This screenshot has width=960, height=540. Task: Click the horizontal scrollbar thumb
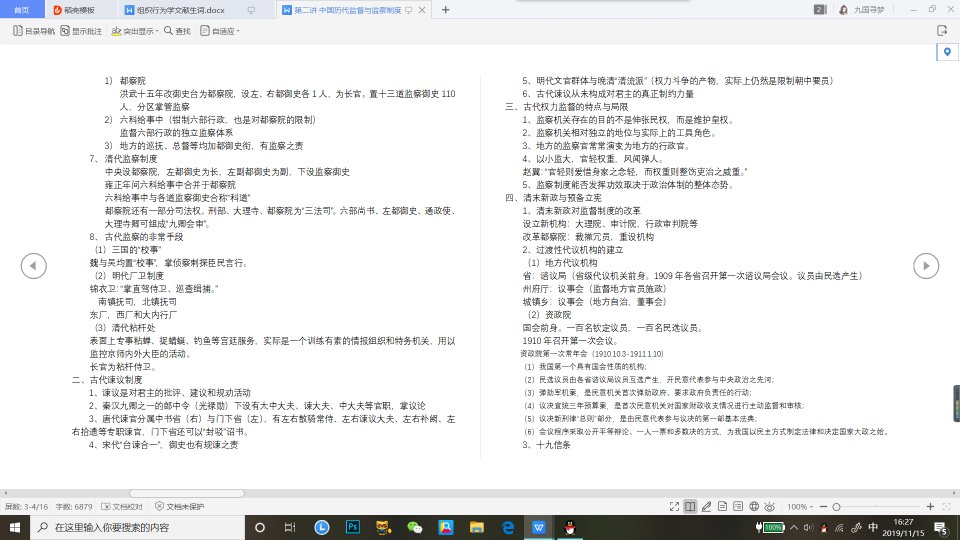click(187, 493)
